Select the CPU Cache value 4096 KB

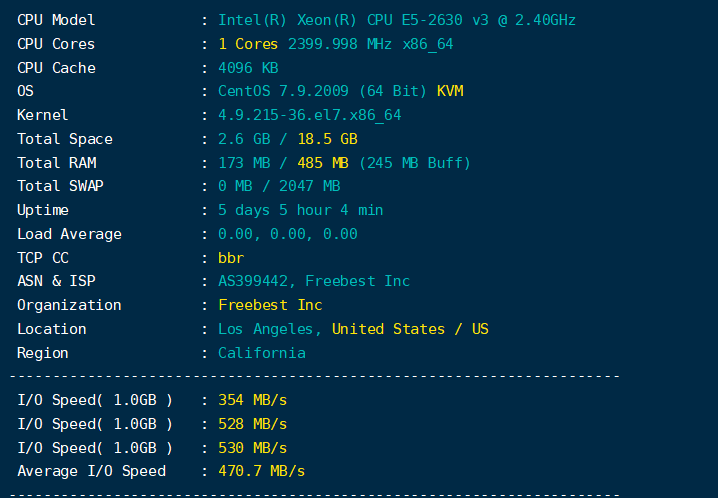point(248,68)
